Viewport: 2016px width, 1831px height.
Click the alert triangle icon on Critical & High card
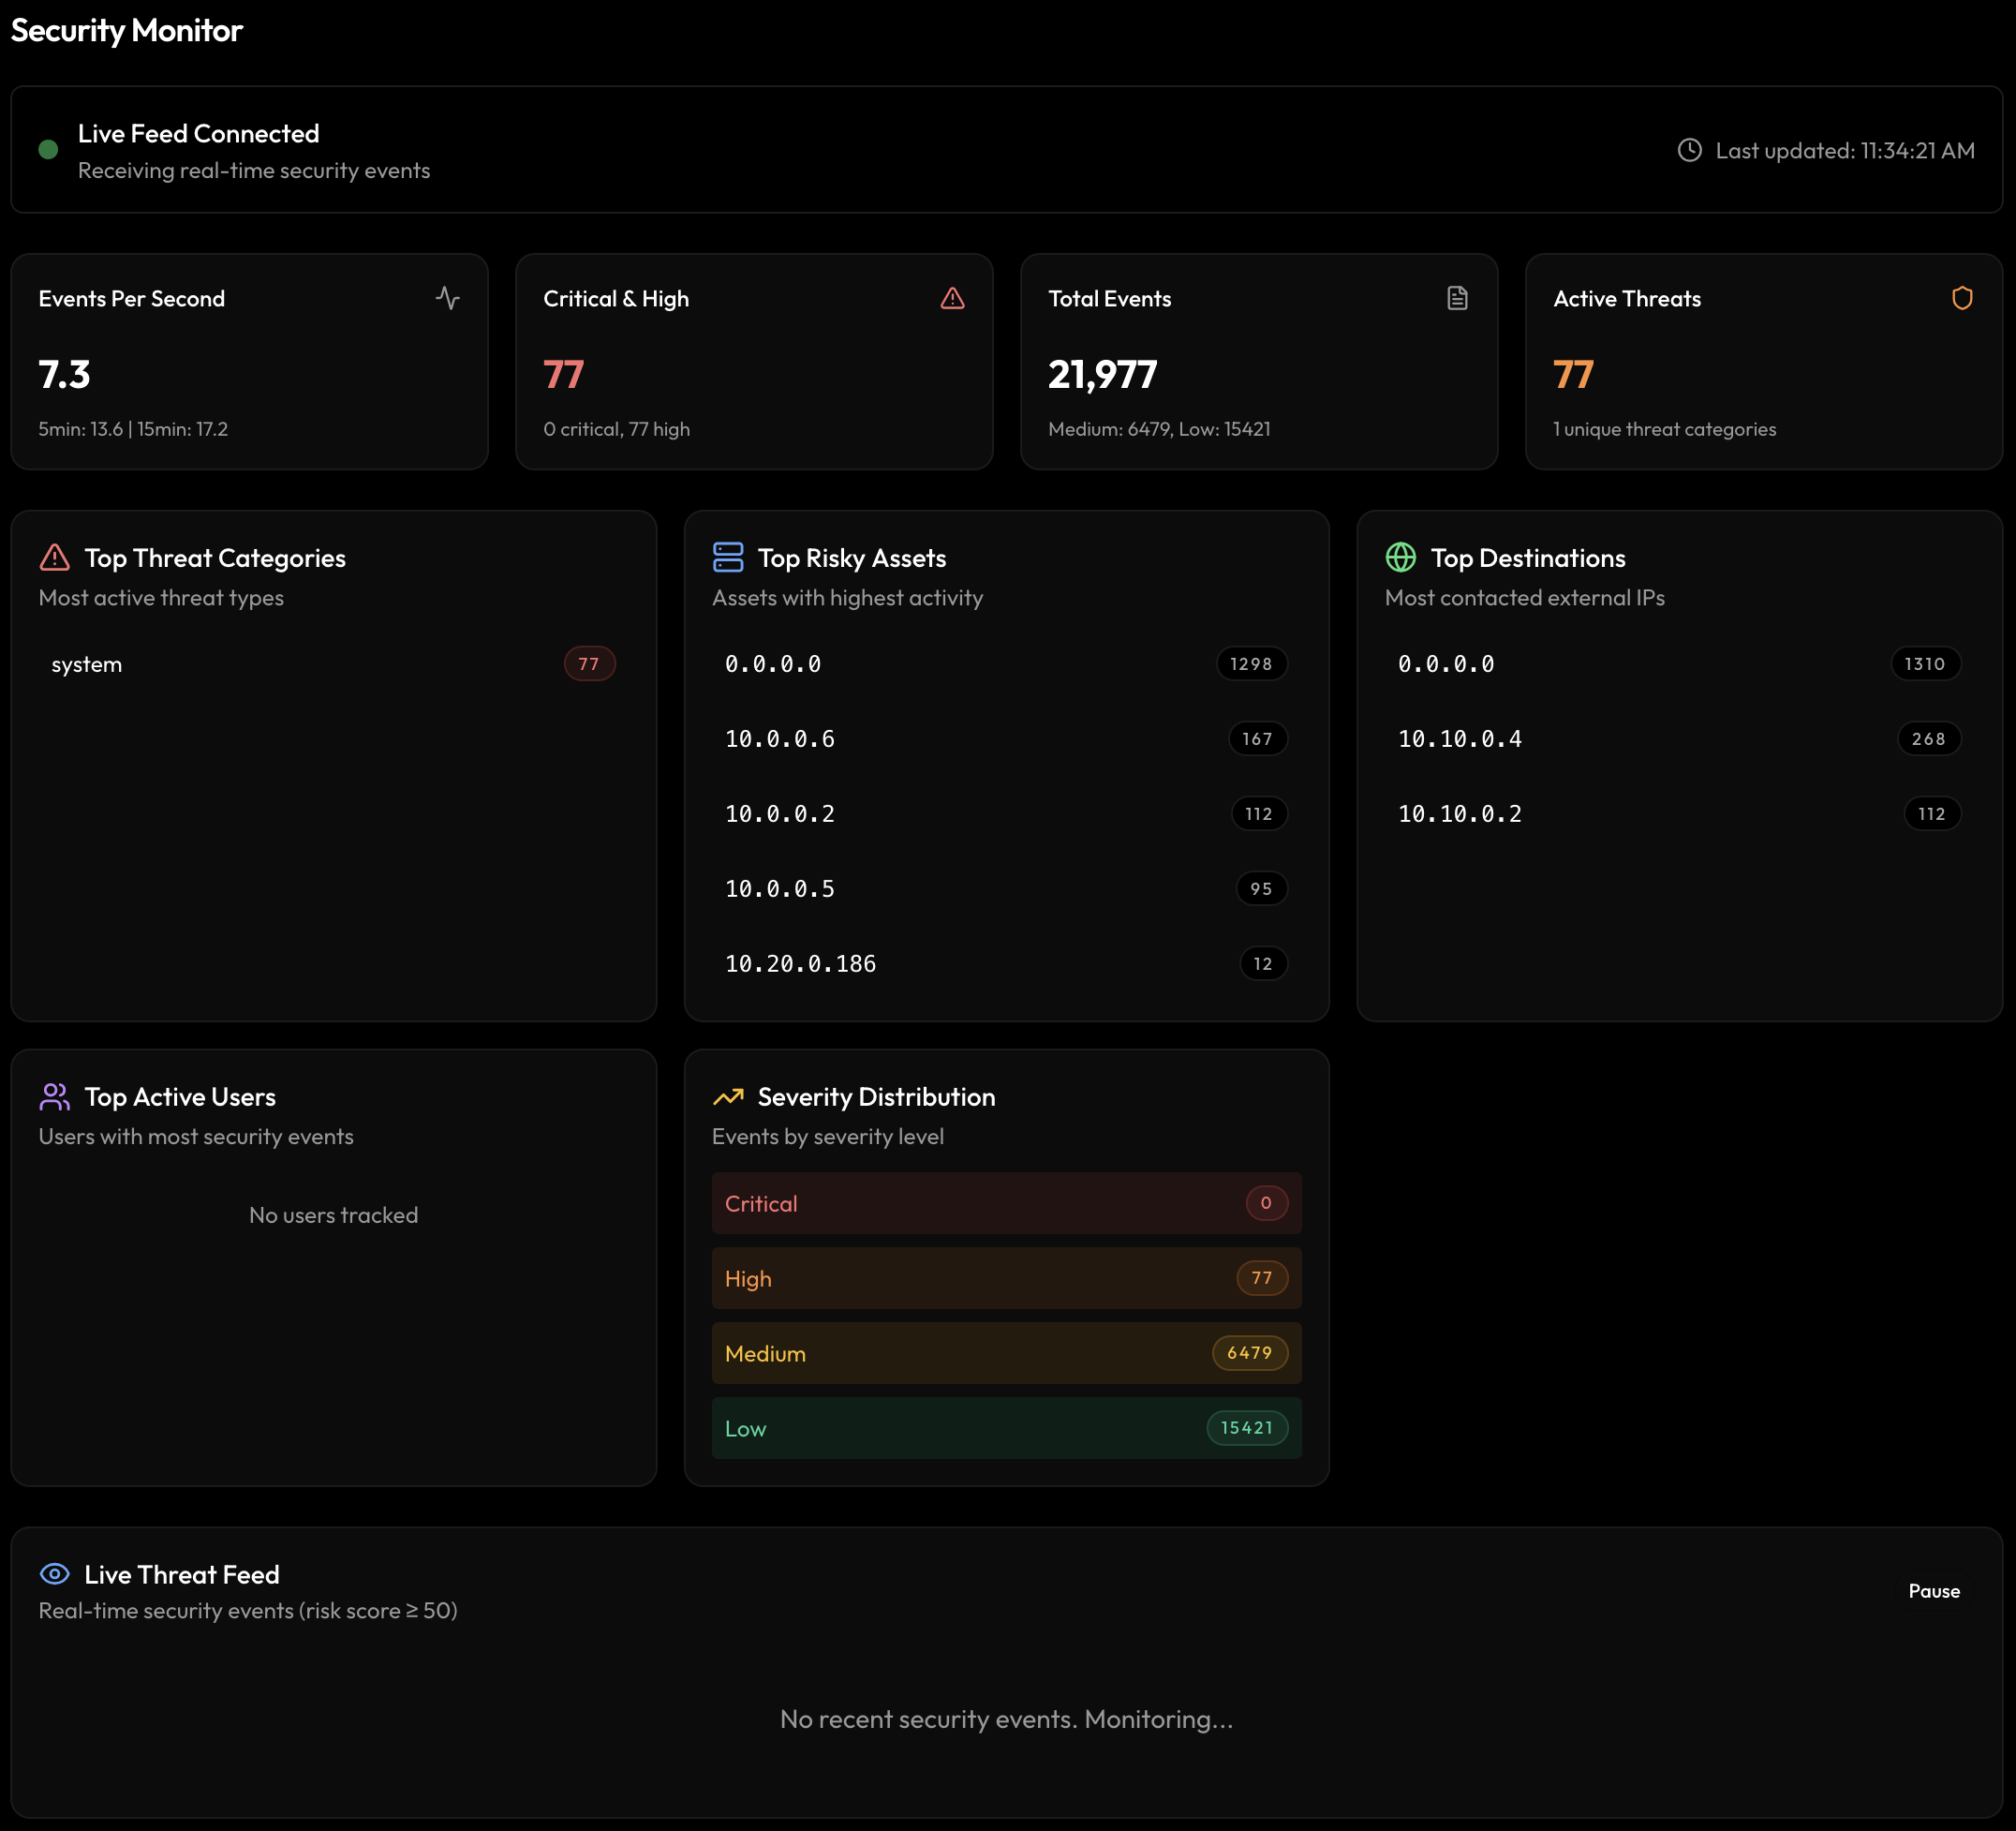pos(953,298)
